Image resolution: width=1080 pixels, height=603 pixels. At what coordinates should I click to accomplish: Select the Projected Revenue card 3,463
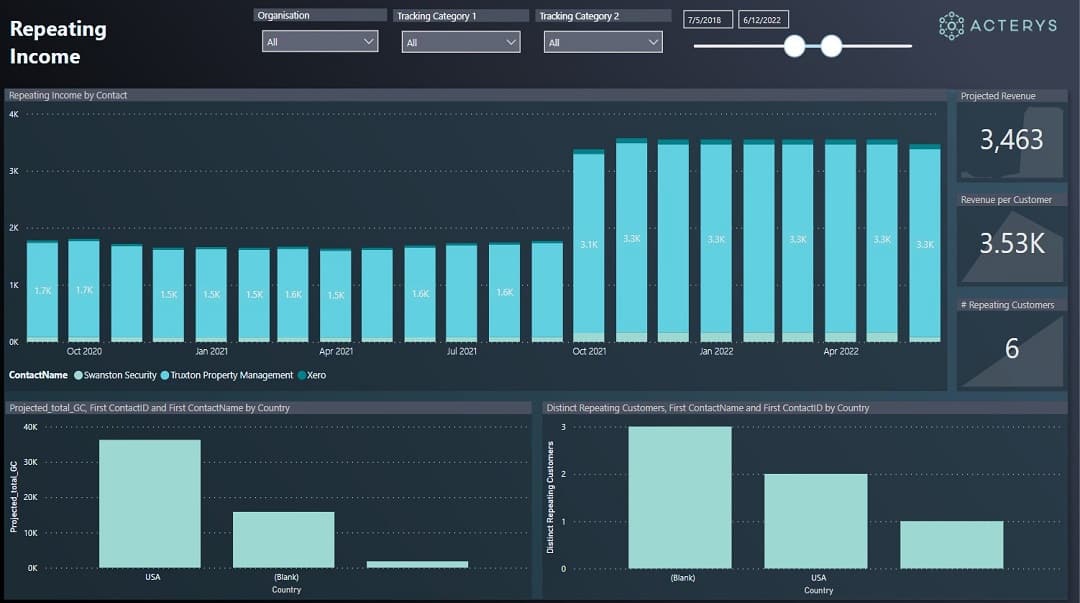[1011, 140]
